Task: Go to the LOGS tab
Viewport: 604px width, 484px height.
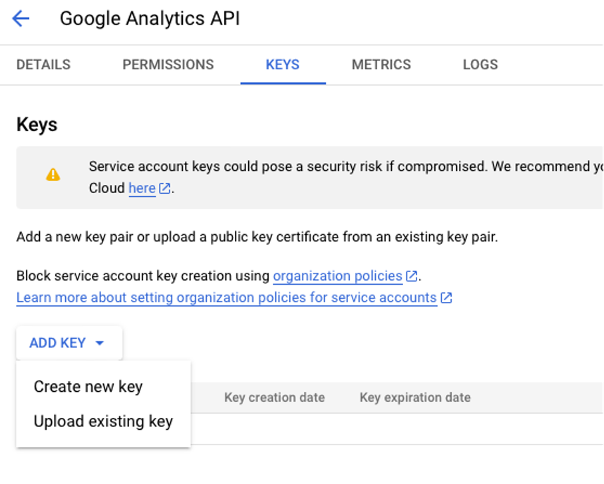Action: 480,65
